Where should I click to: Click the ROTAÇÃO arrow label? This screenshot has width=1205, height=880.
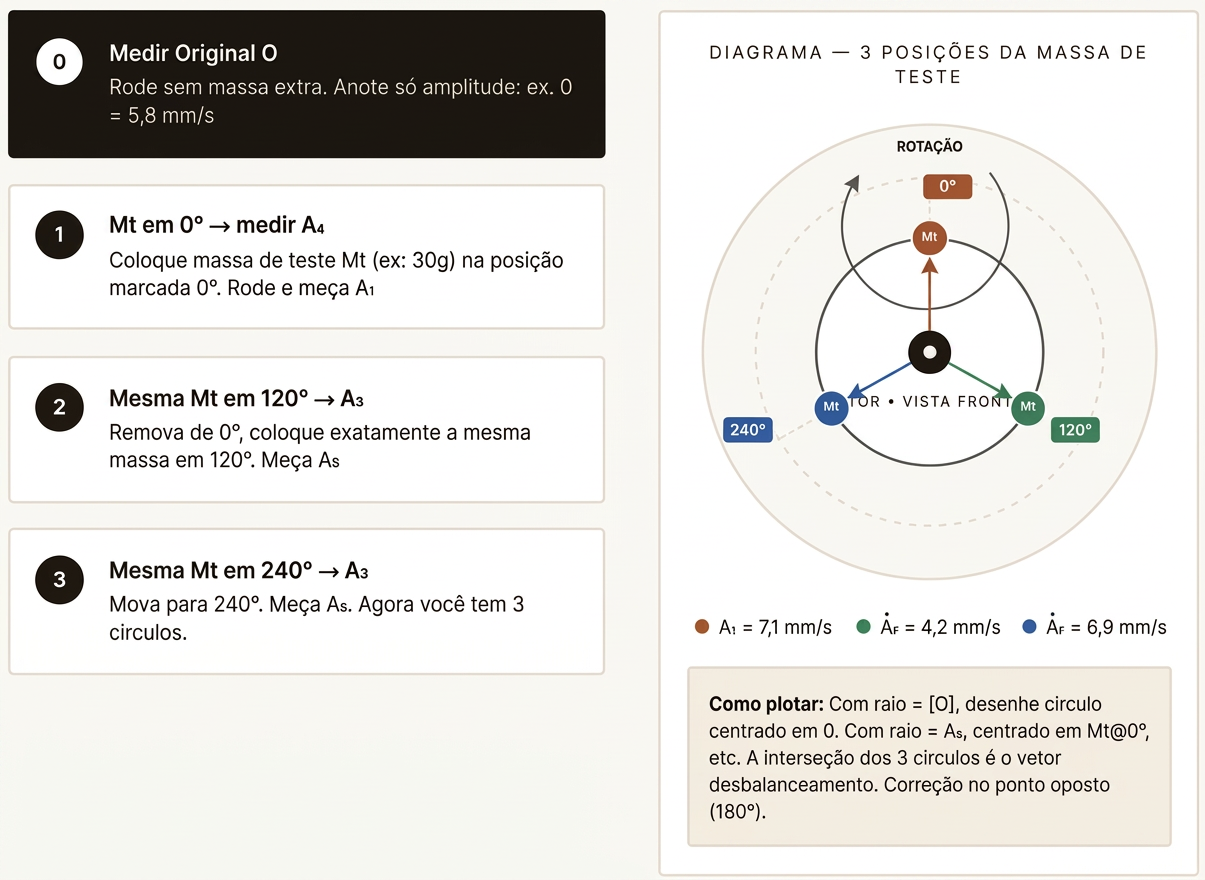(x=929, y=146)
